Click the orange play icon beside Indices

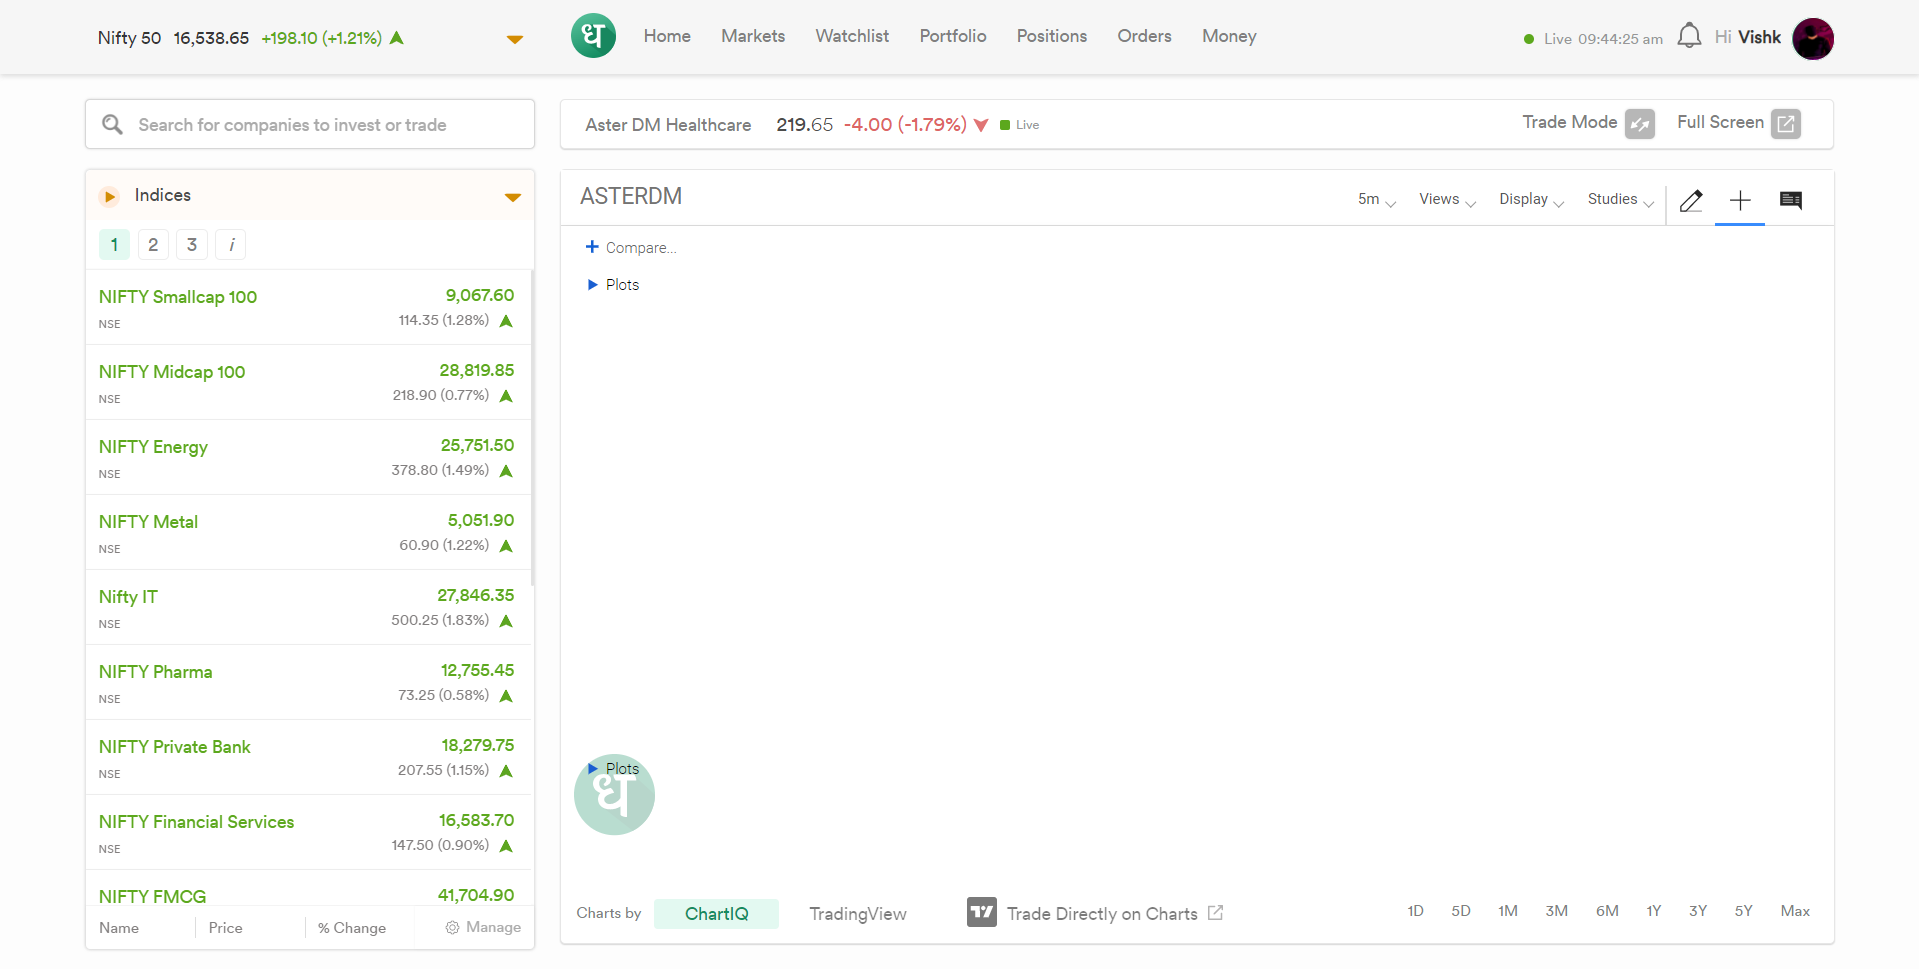point(110,196)
